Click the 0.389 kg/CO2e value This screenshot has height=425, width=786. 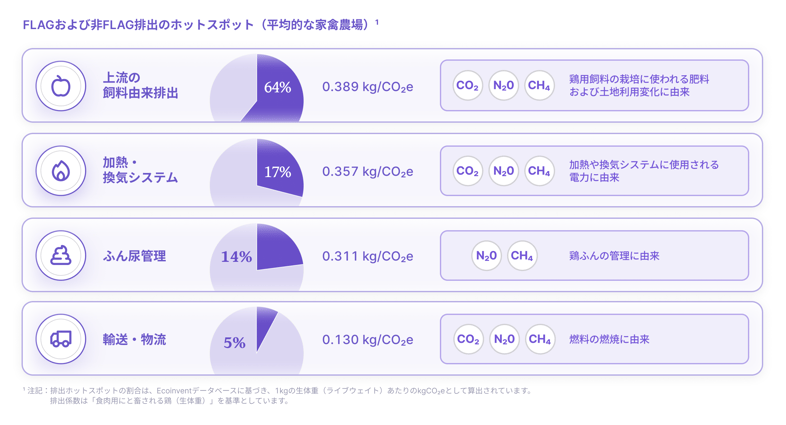pos(367,87)
